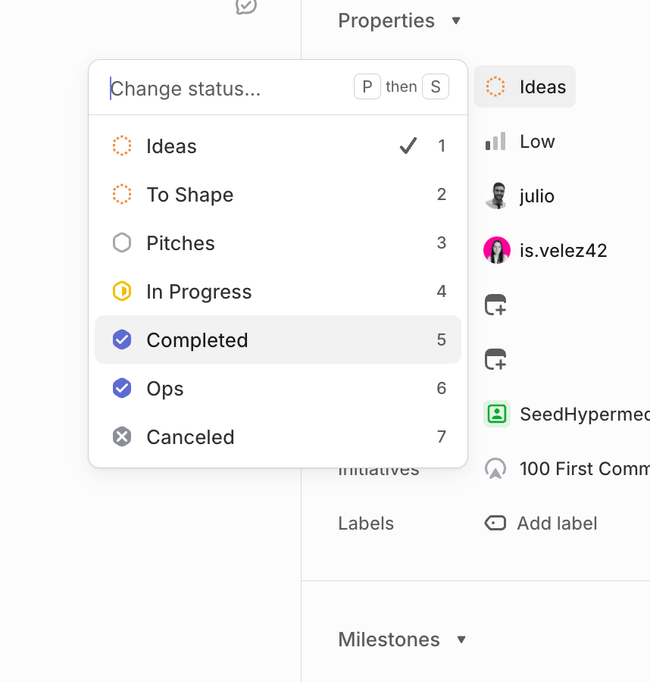Click the Pitches hexagon status icon
Screen dimensions: 650x682
(122, 243)
